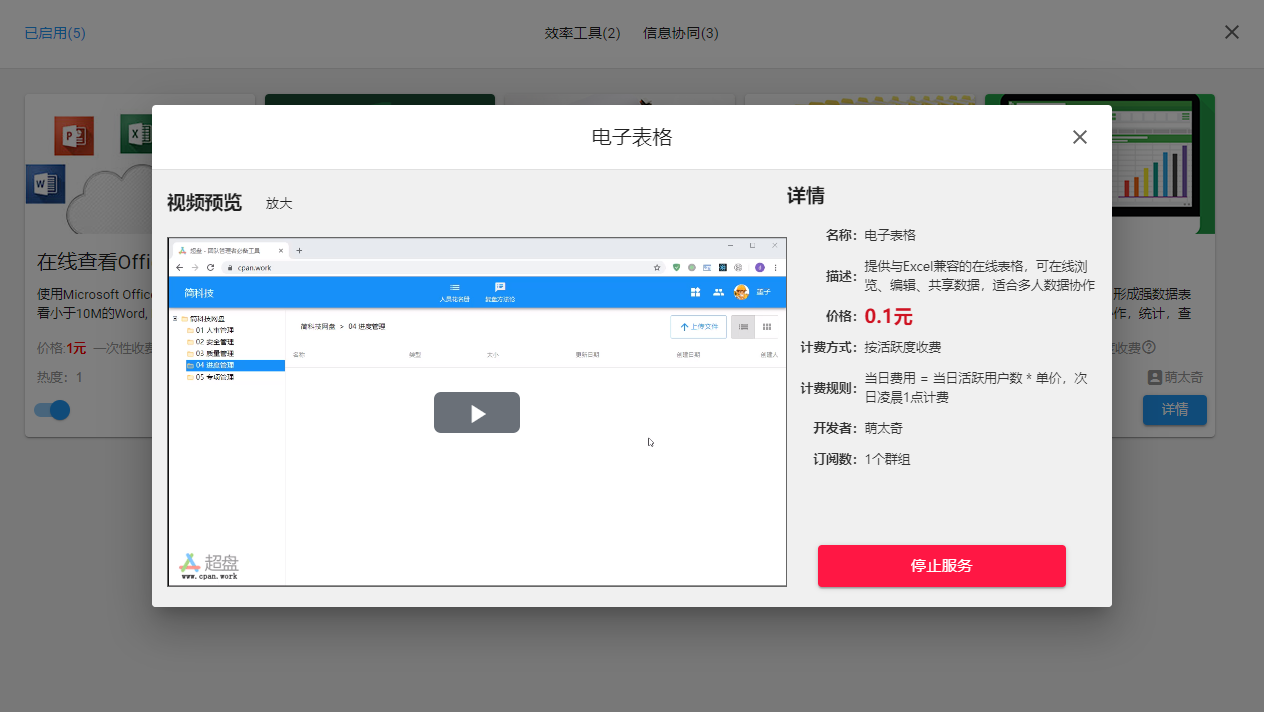Click 上传文件 button inside the video preview
1264x712 pixels.
(x=698, y=326)
